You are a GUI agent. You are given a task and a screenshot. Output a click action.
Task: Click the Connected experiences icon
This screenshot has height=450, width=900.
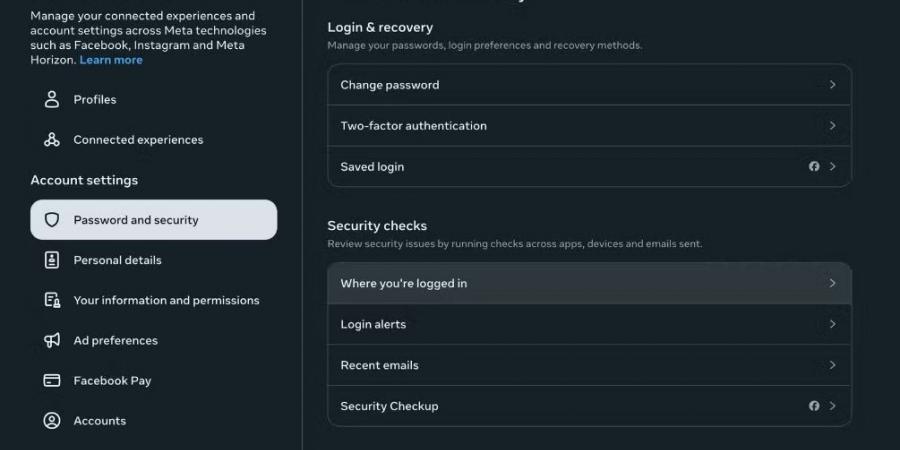[x=52, y=139]
